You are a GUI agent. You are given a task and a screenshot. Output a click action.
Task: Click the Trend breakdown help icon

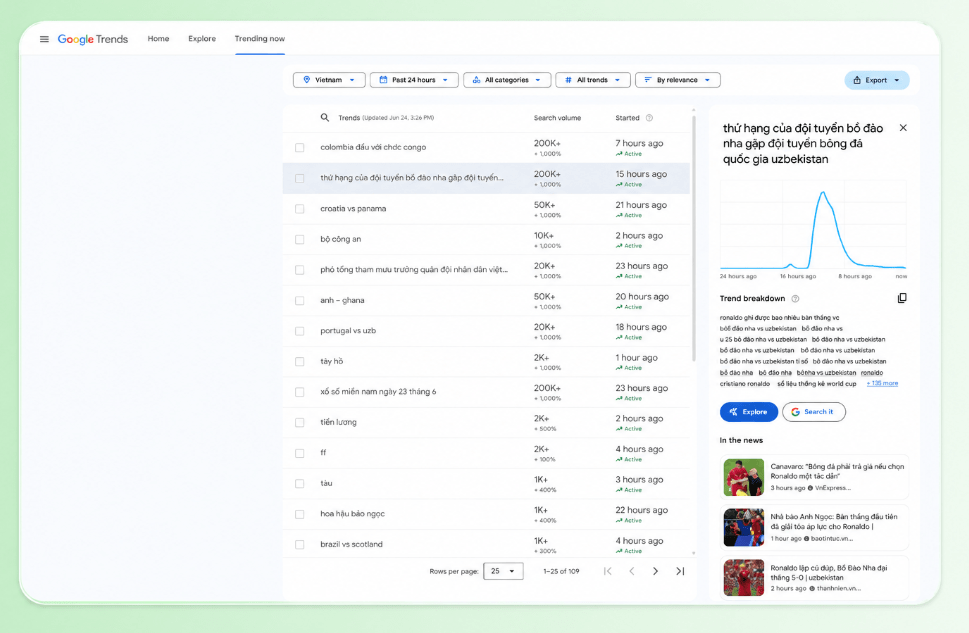(795, 299)
